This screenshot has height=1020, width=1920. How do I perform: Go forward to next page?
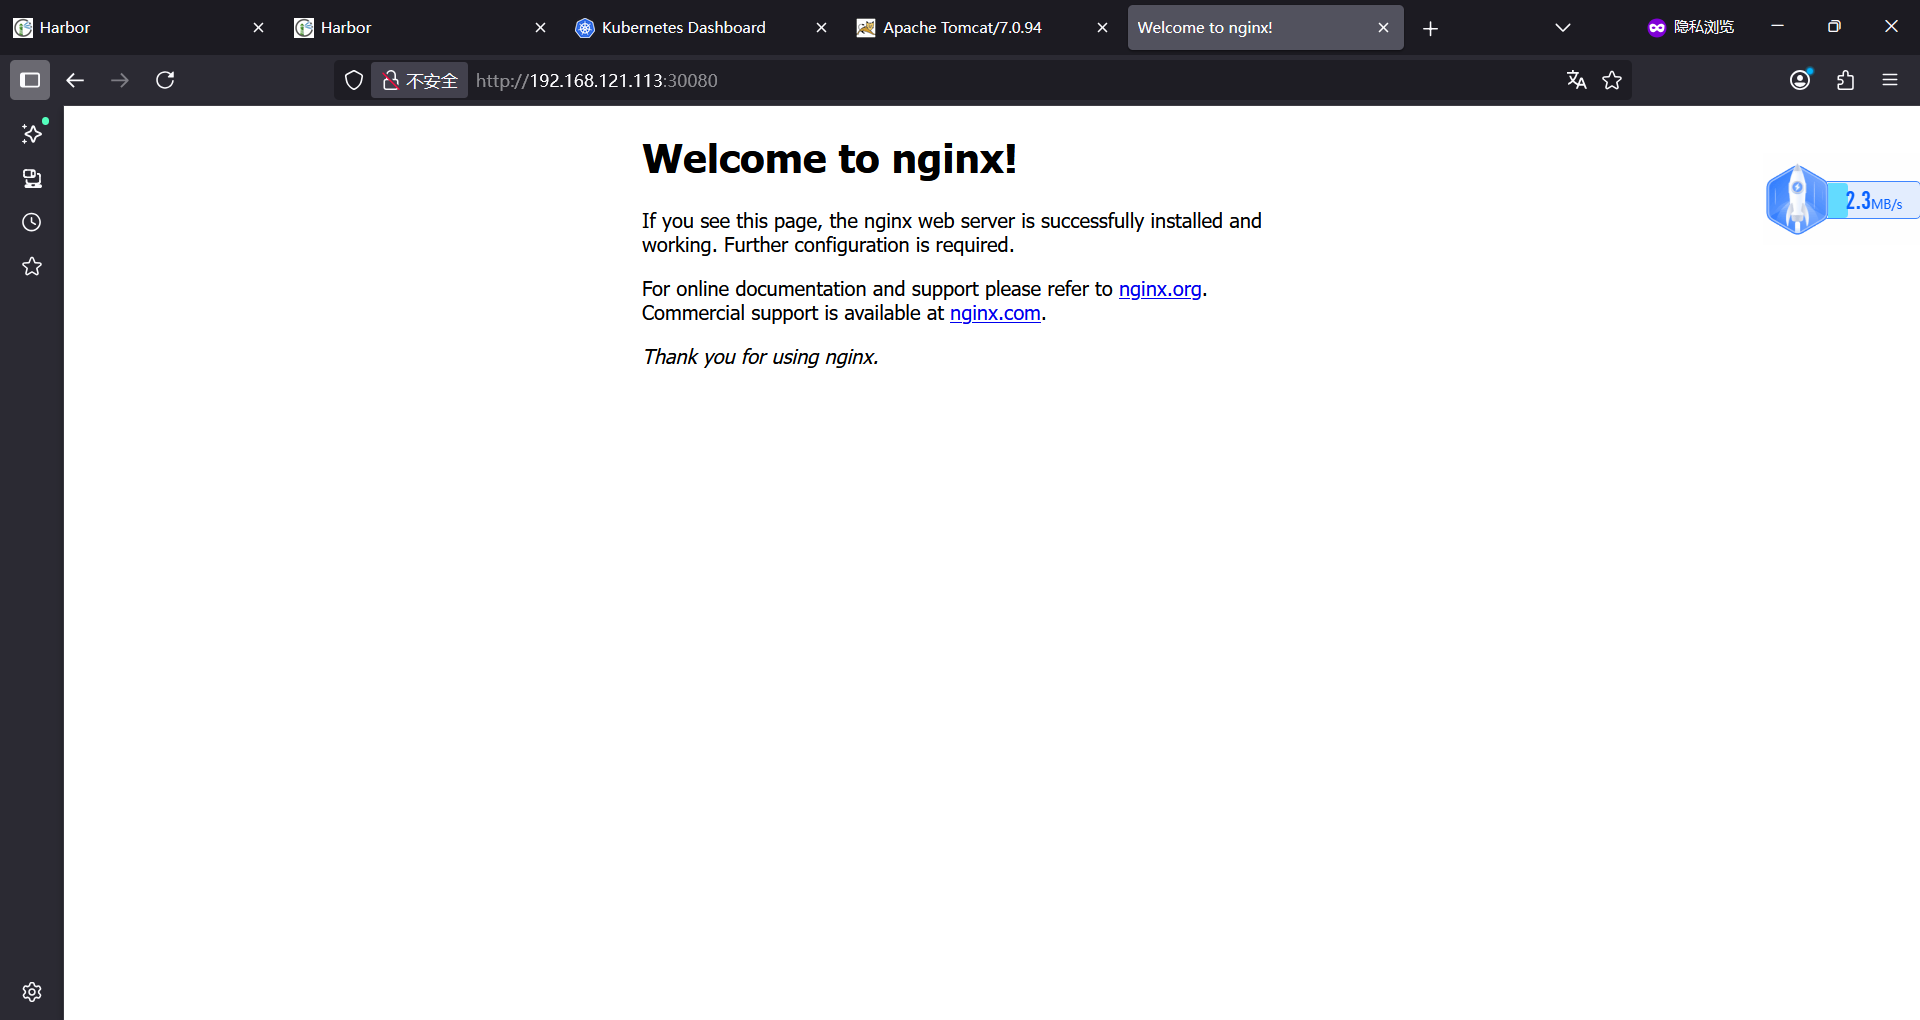click(120, 80)
